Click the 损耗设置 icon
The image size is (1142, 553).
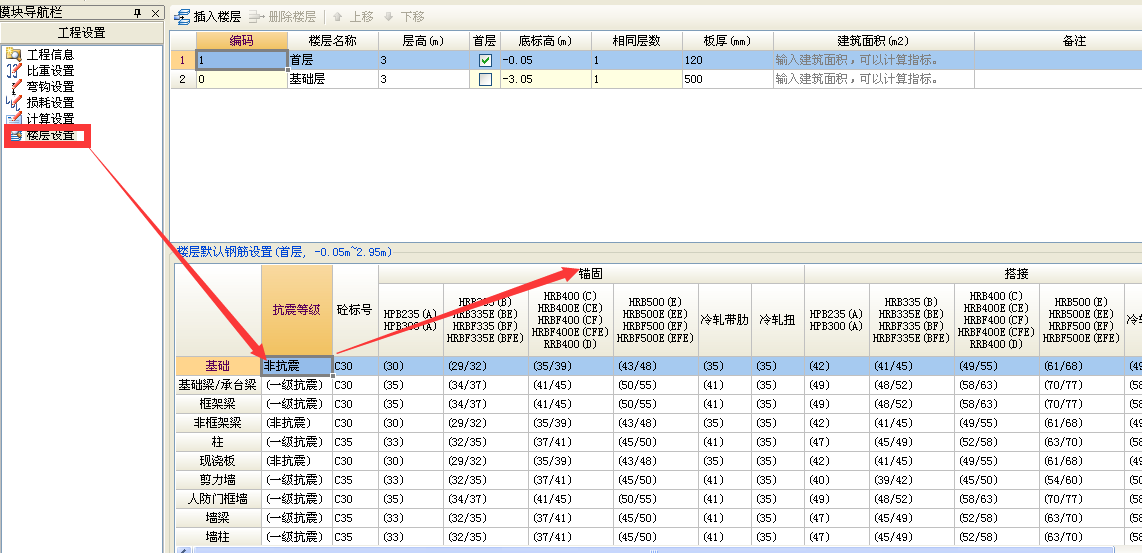pyautogui.click(x=14, y=102)
